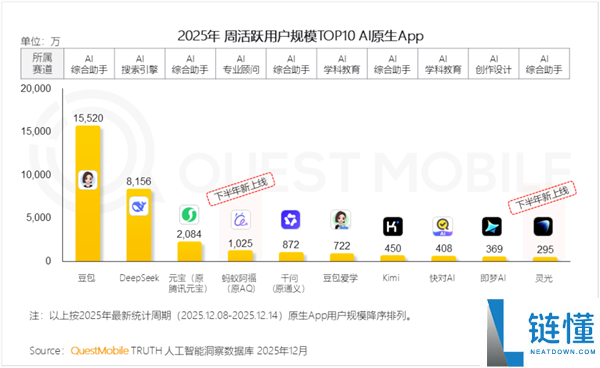The width and height of the screenshot is (600, 368).
Task: Click the 豆包 app avatar icon on the bar
Action: click(x=88, y=180)
